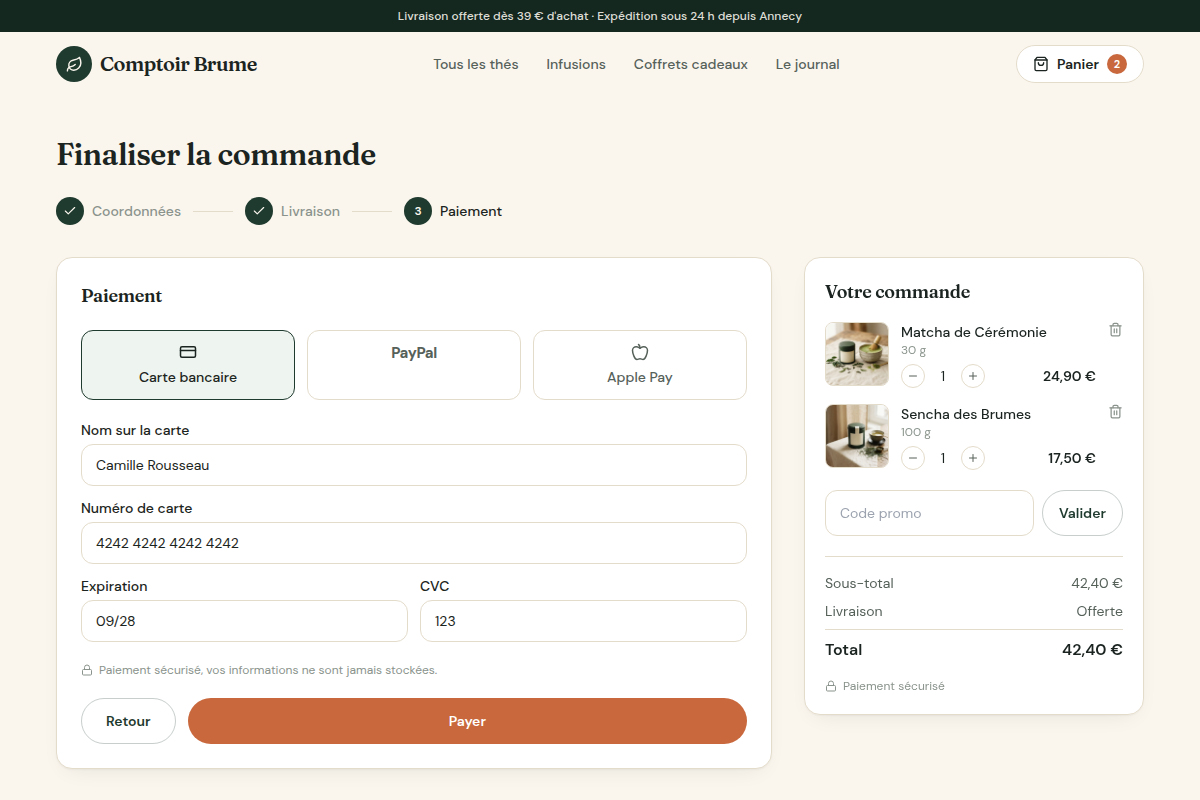Increase Sencha des Brumes quantity with plus
Screen dimensions: 1200x800
973,458
